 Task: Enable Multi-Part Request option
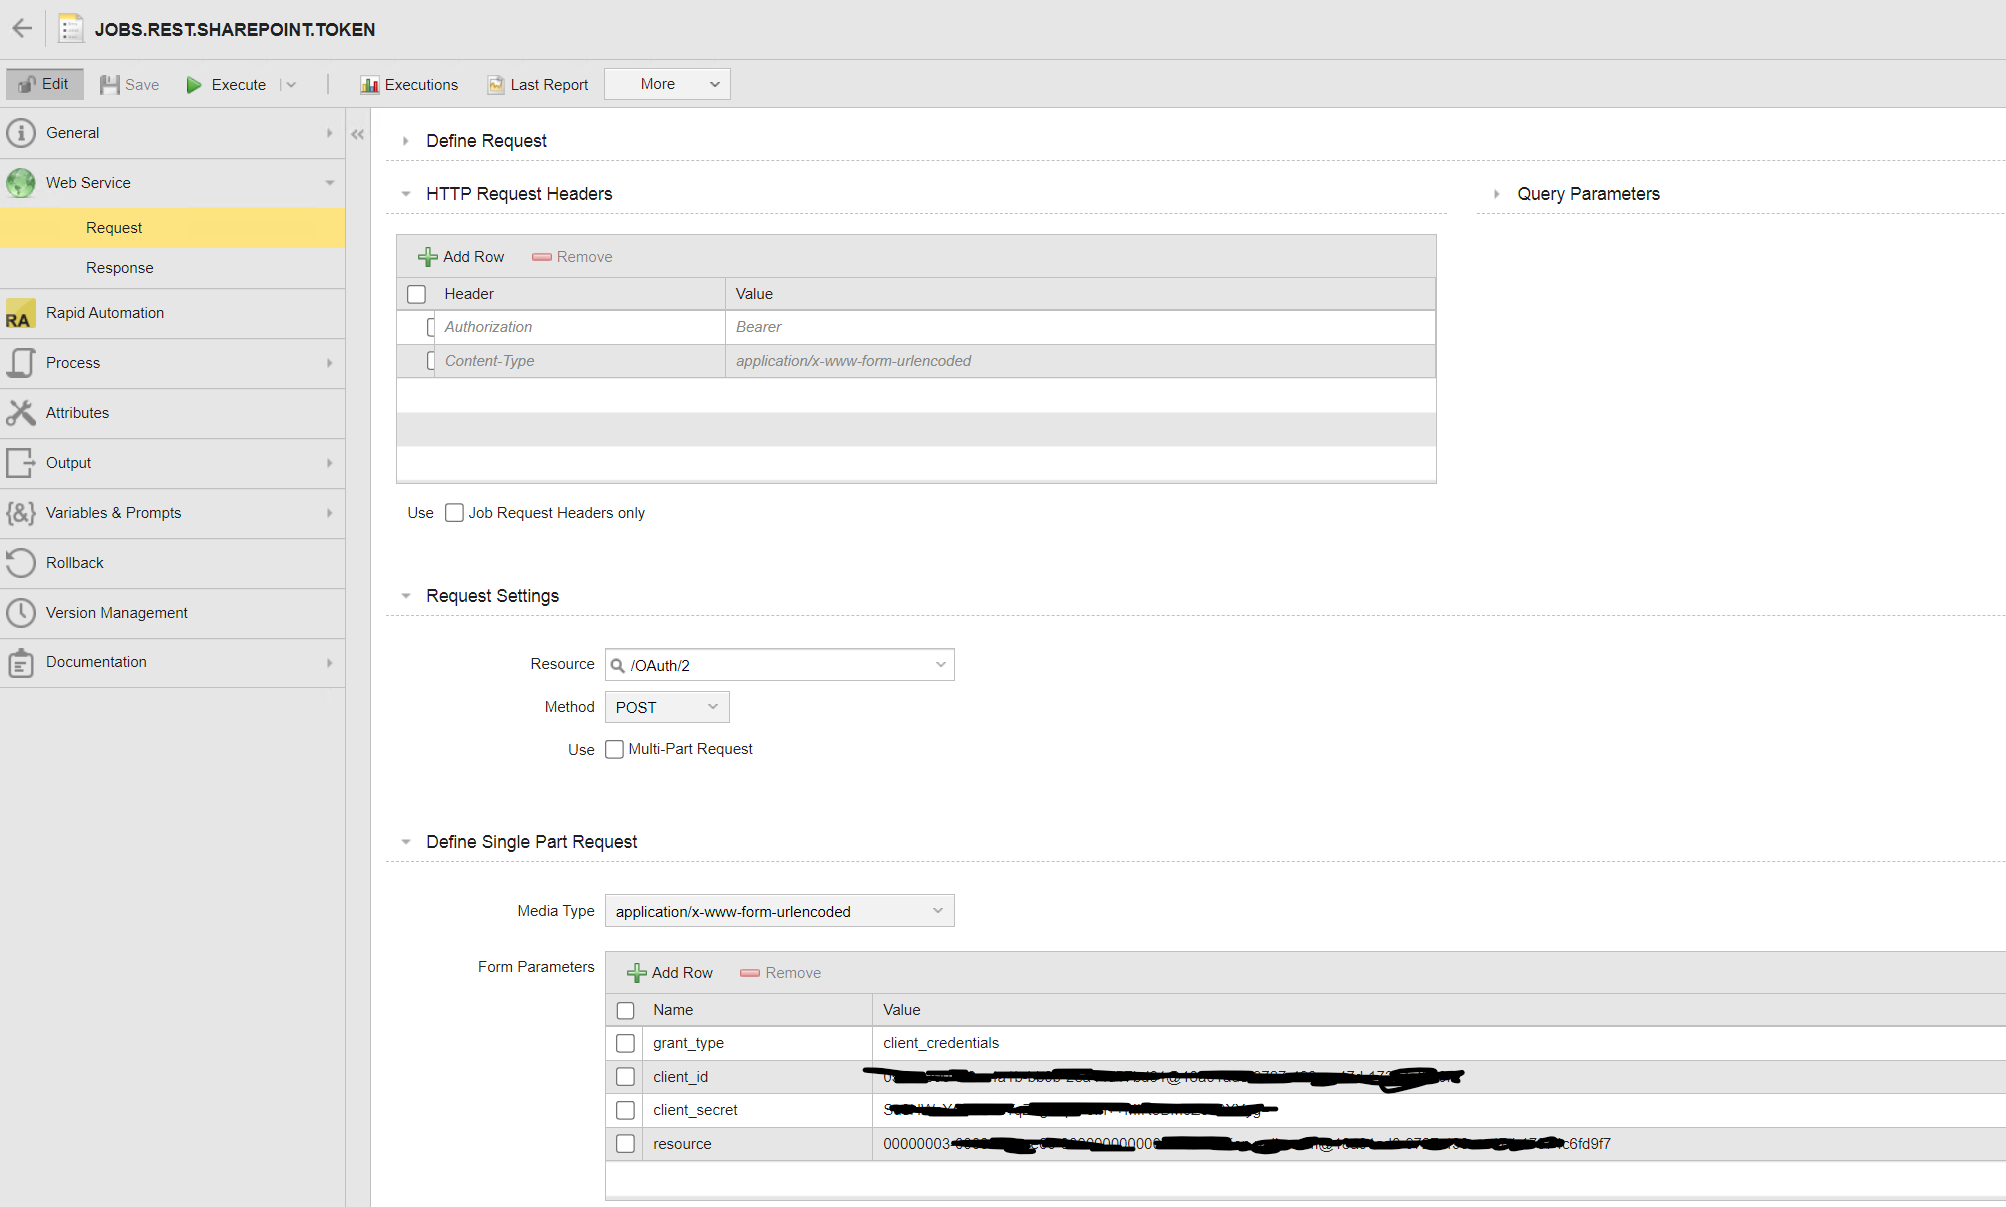pos(614,749)
